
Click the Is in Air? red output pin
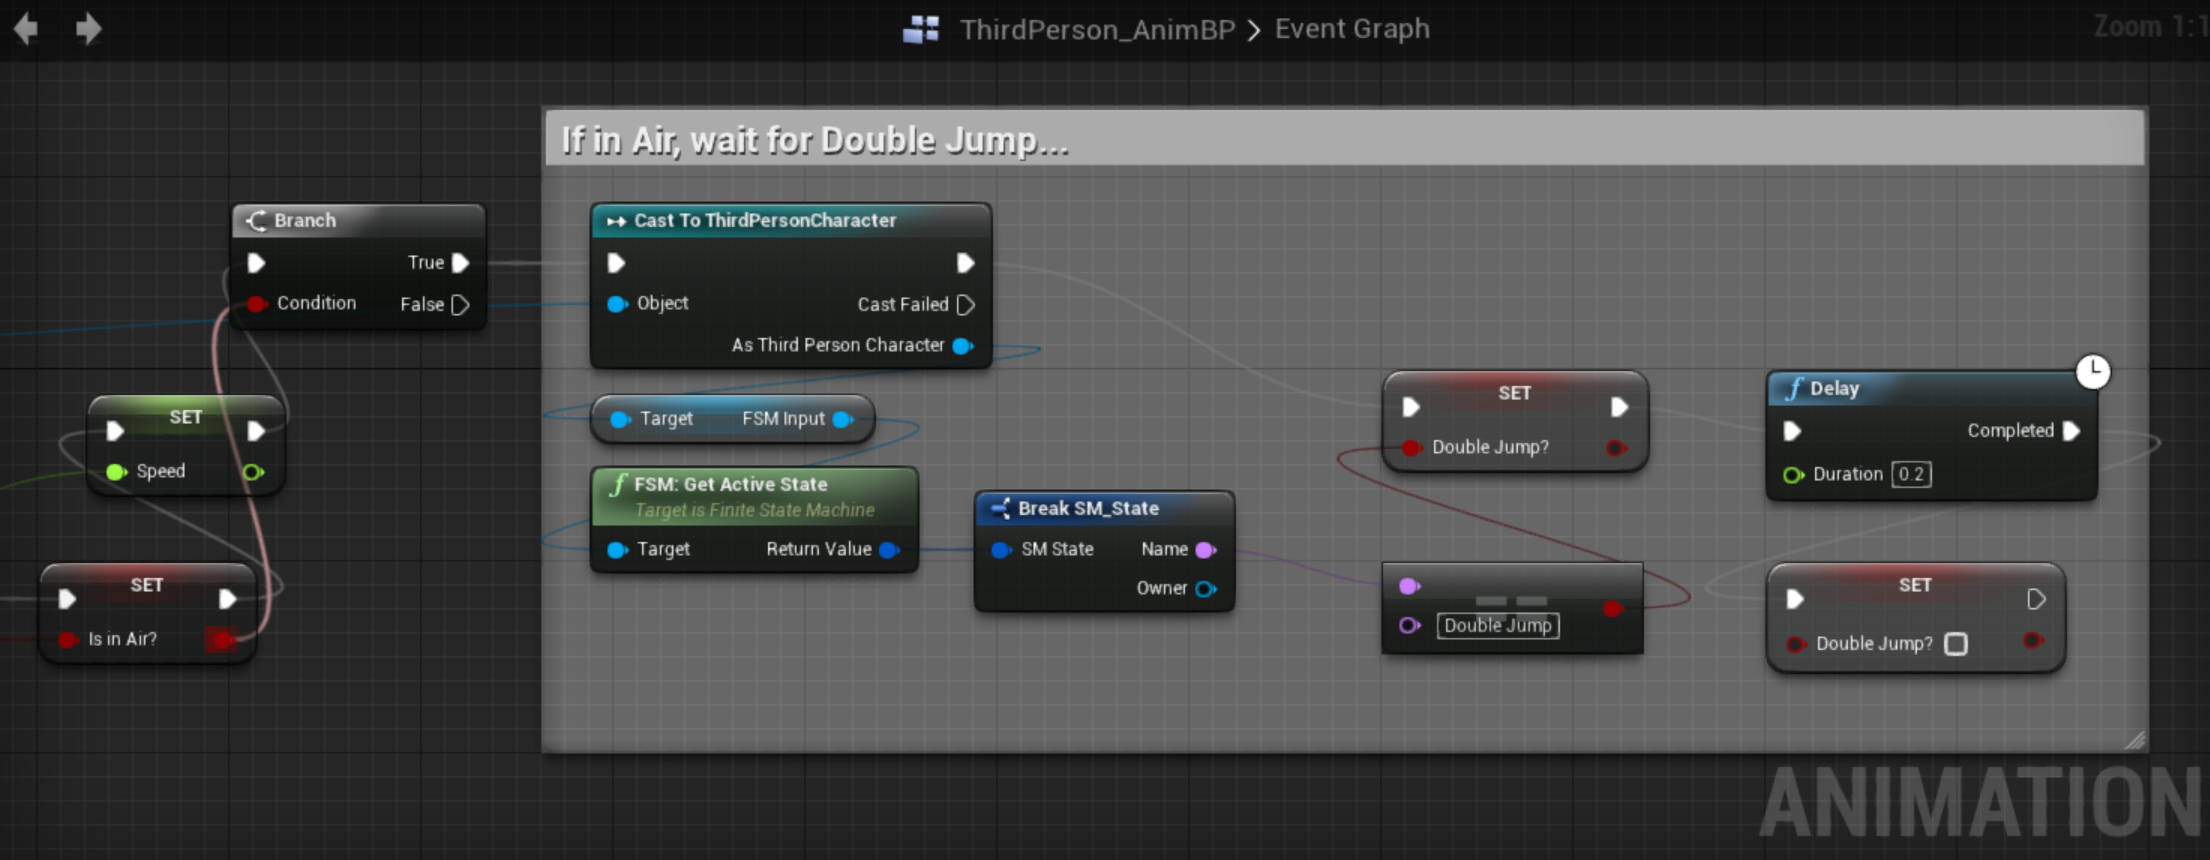pyautogui.click(x=222, y=639)
